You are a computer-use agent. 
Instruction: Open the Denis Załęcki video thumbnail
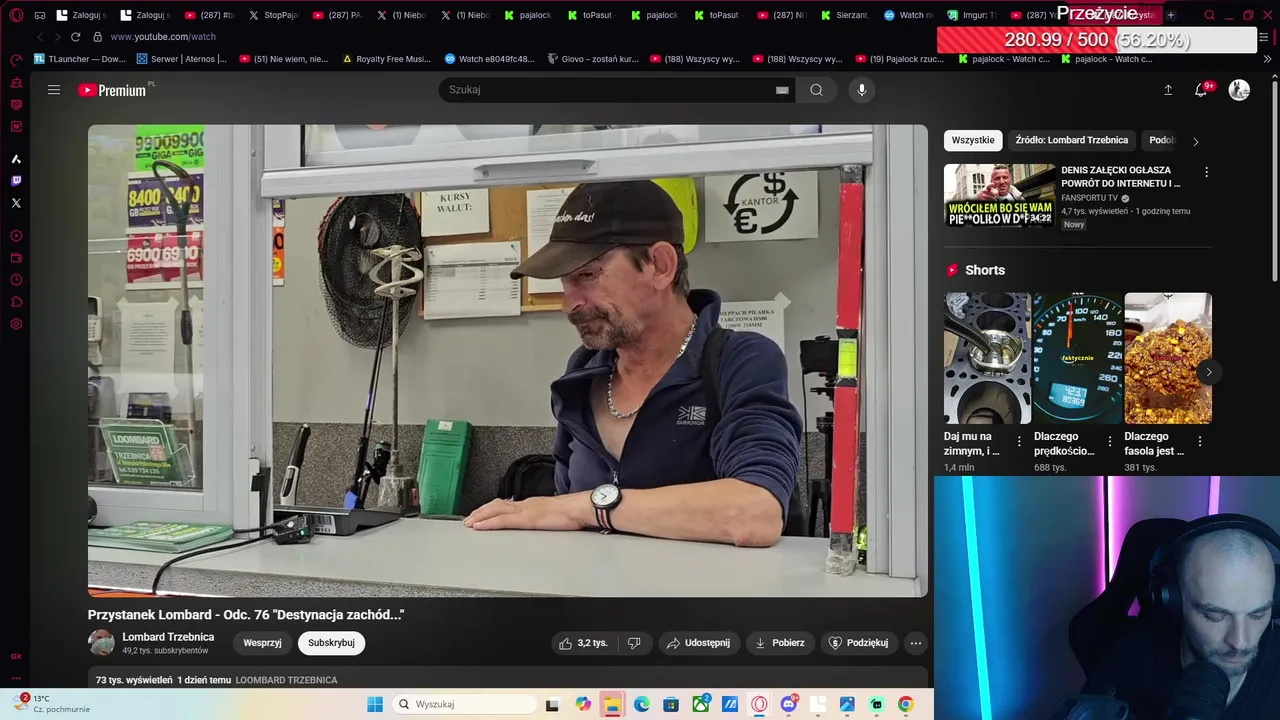pos(999,195)
